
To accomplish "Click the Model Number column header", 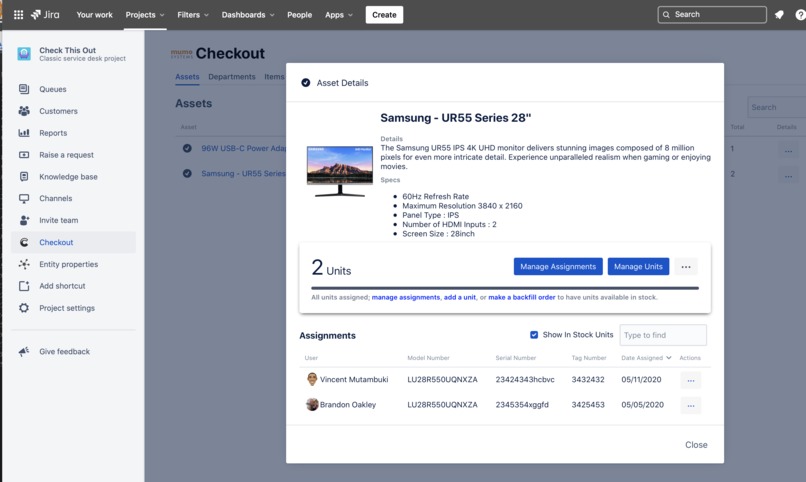I will pos(428,358).
